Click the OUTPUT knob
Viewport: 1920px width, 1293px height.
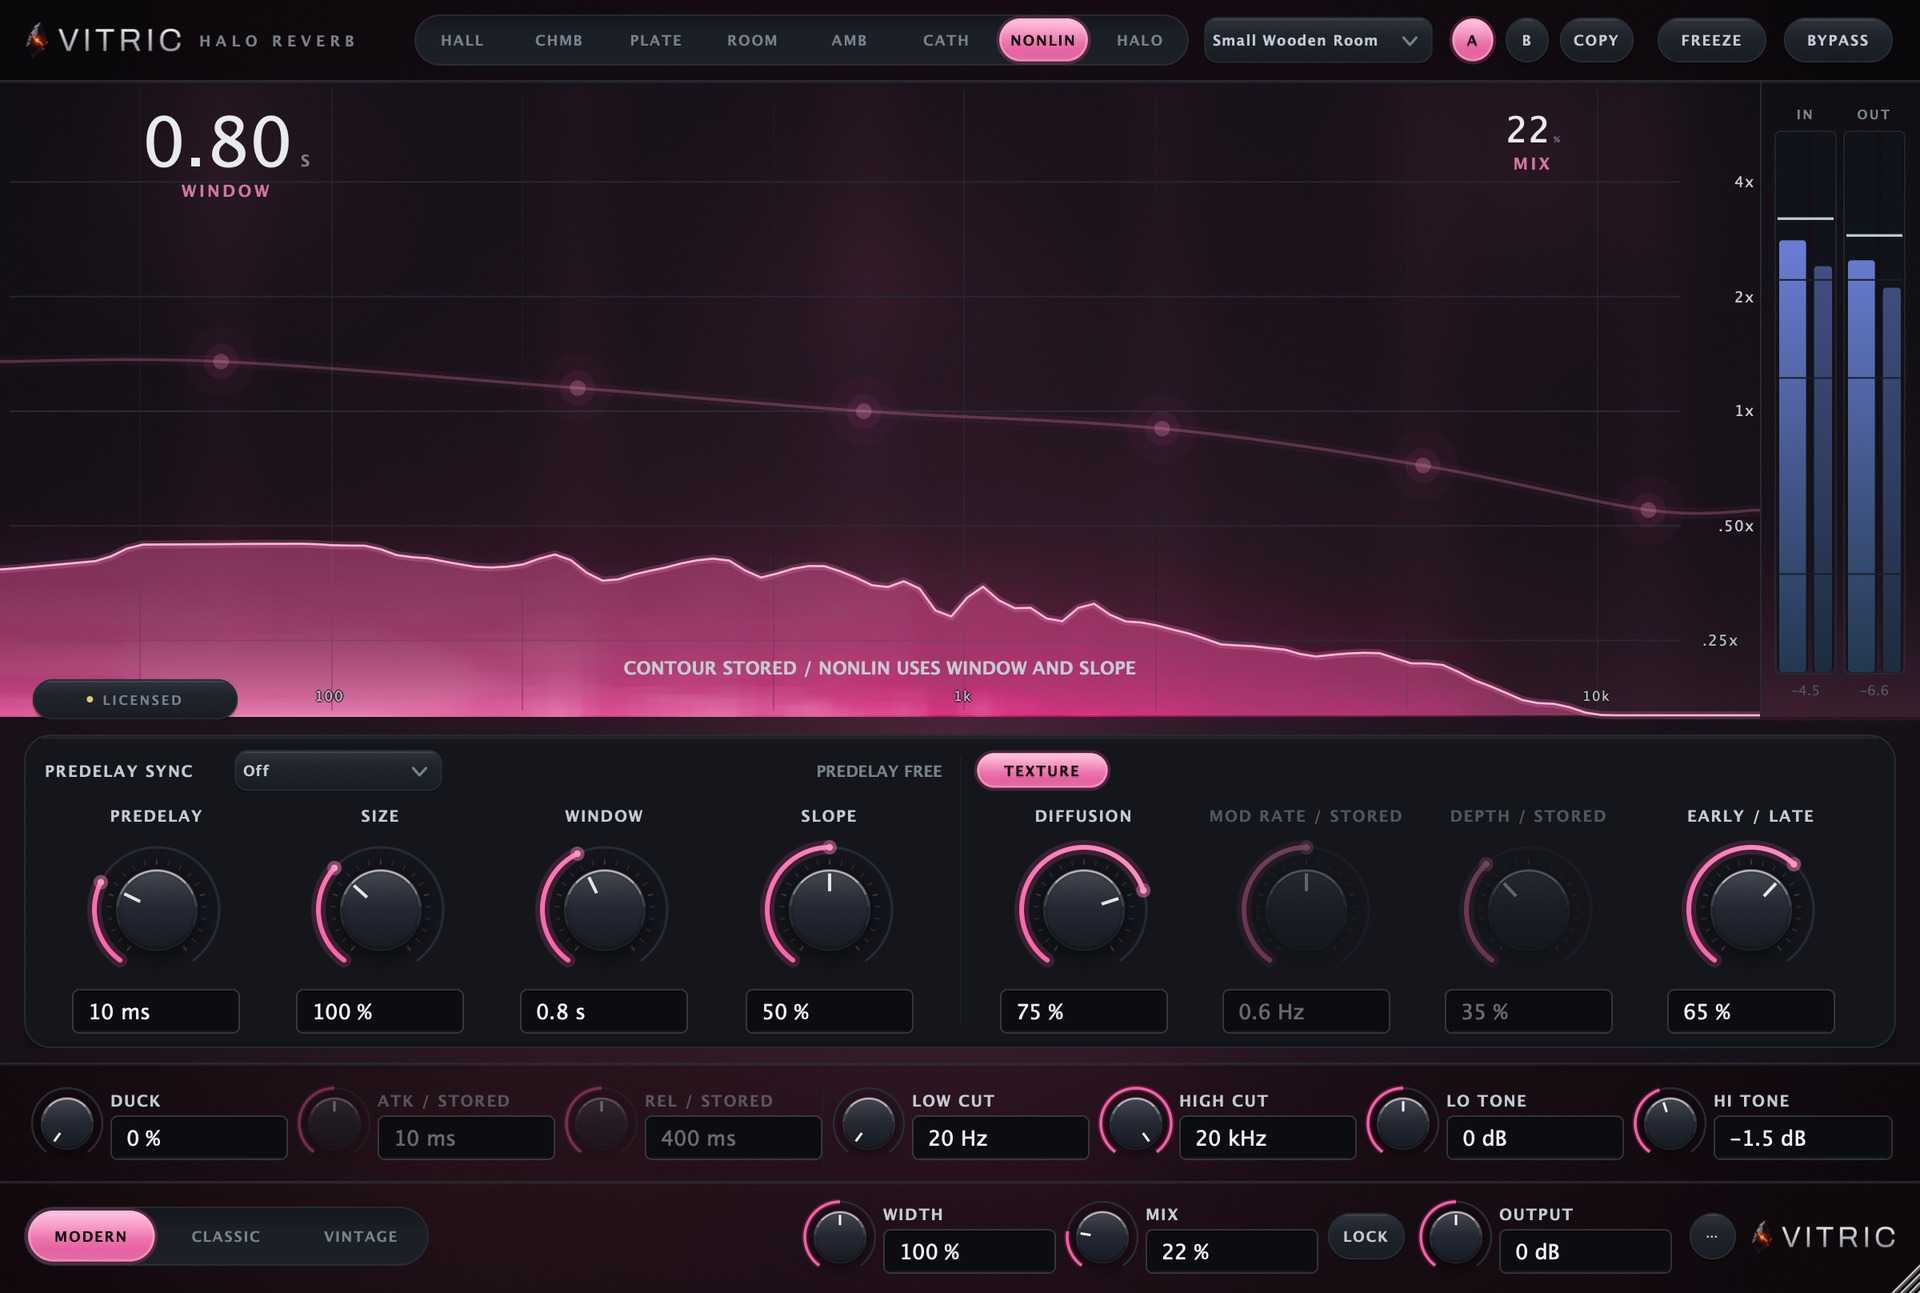[x=1456, y=1236]
